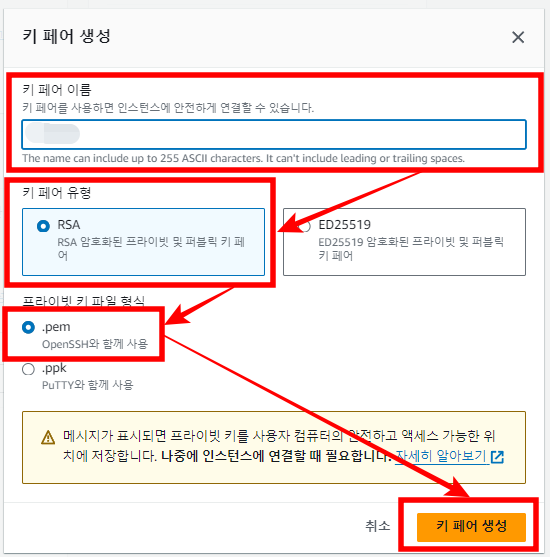Click the 키 페어 이름 label
Image resolution: width=550 pixels, height=557 pixels.
[x=57, y=90]
